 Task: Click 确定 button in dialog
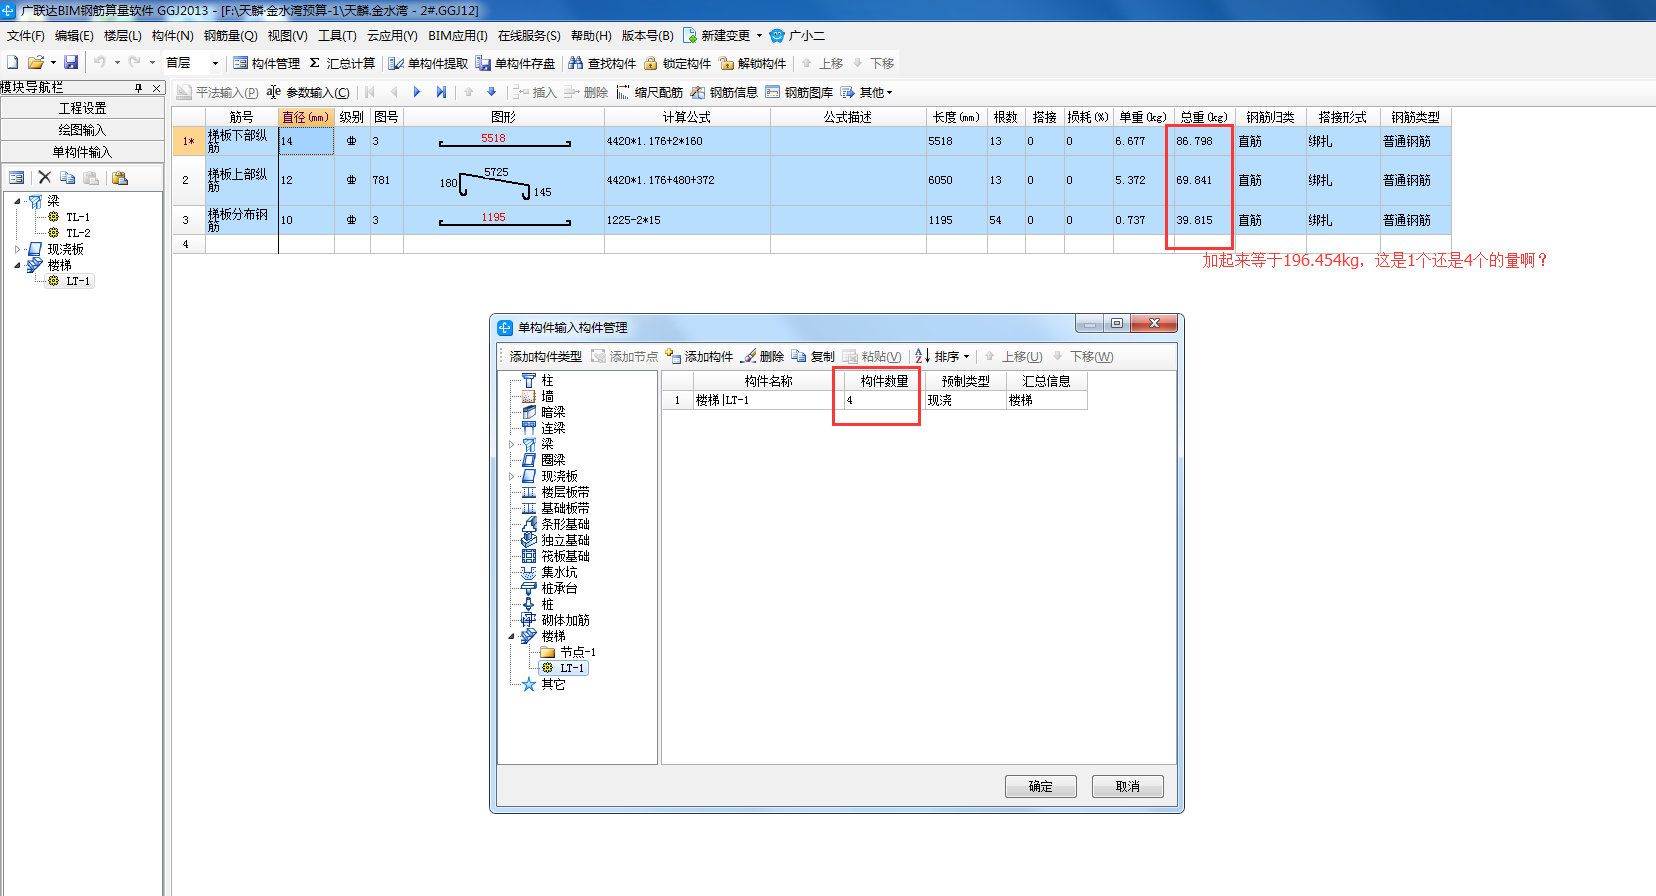(x=1041, y=786)
